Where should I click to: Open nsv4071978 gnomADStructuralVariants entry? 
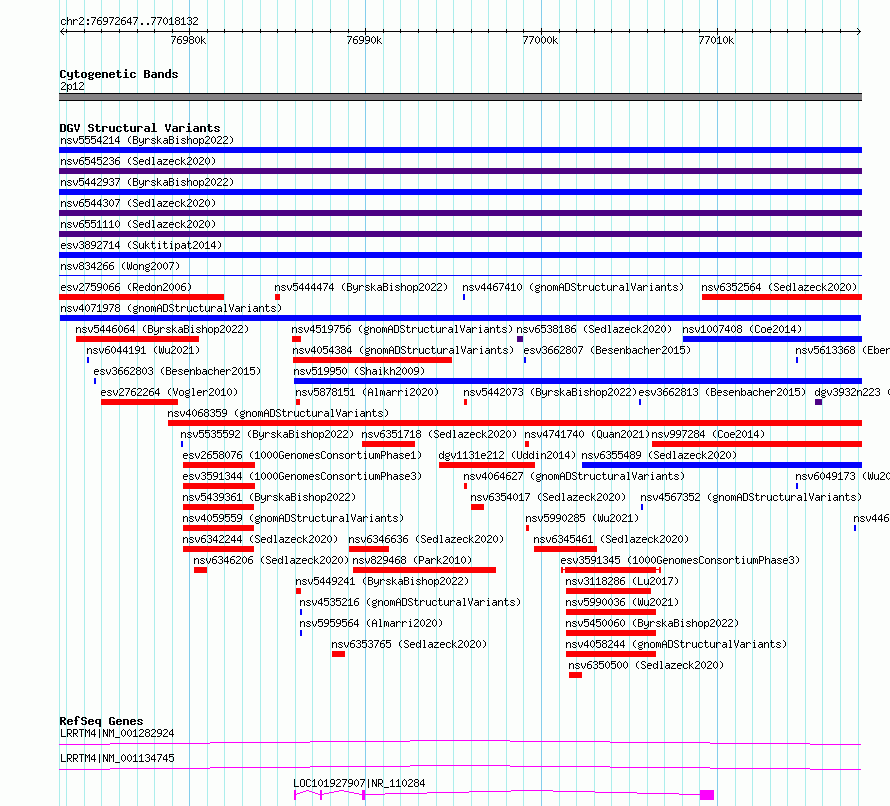(171, 308)
